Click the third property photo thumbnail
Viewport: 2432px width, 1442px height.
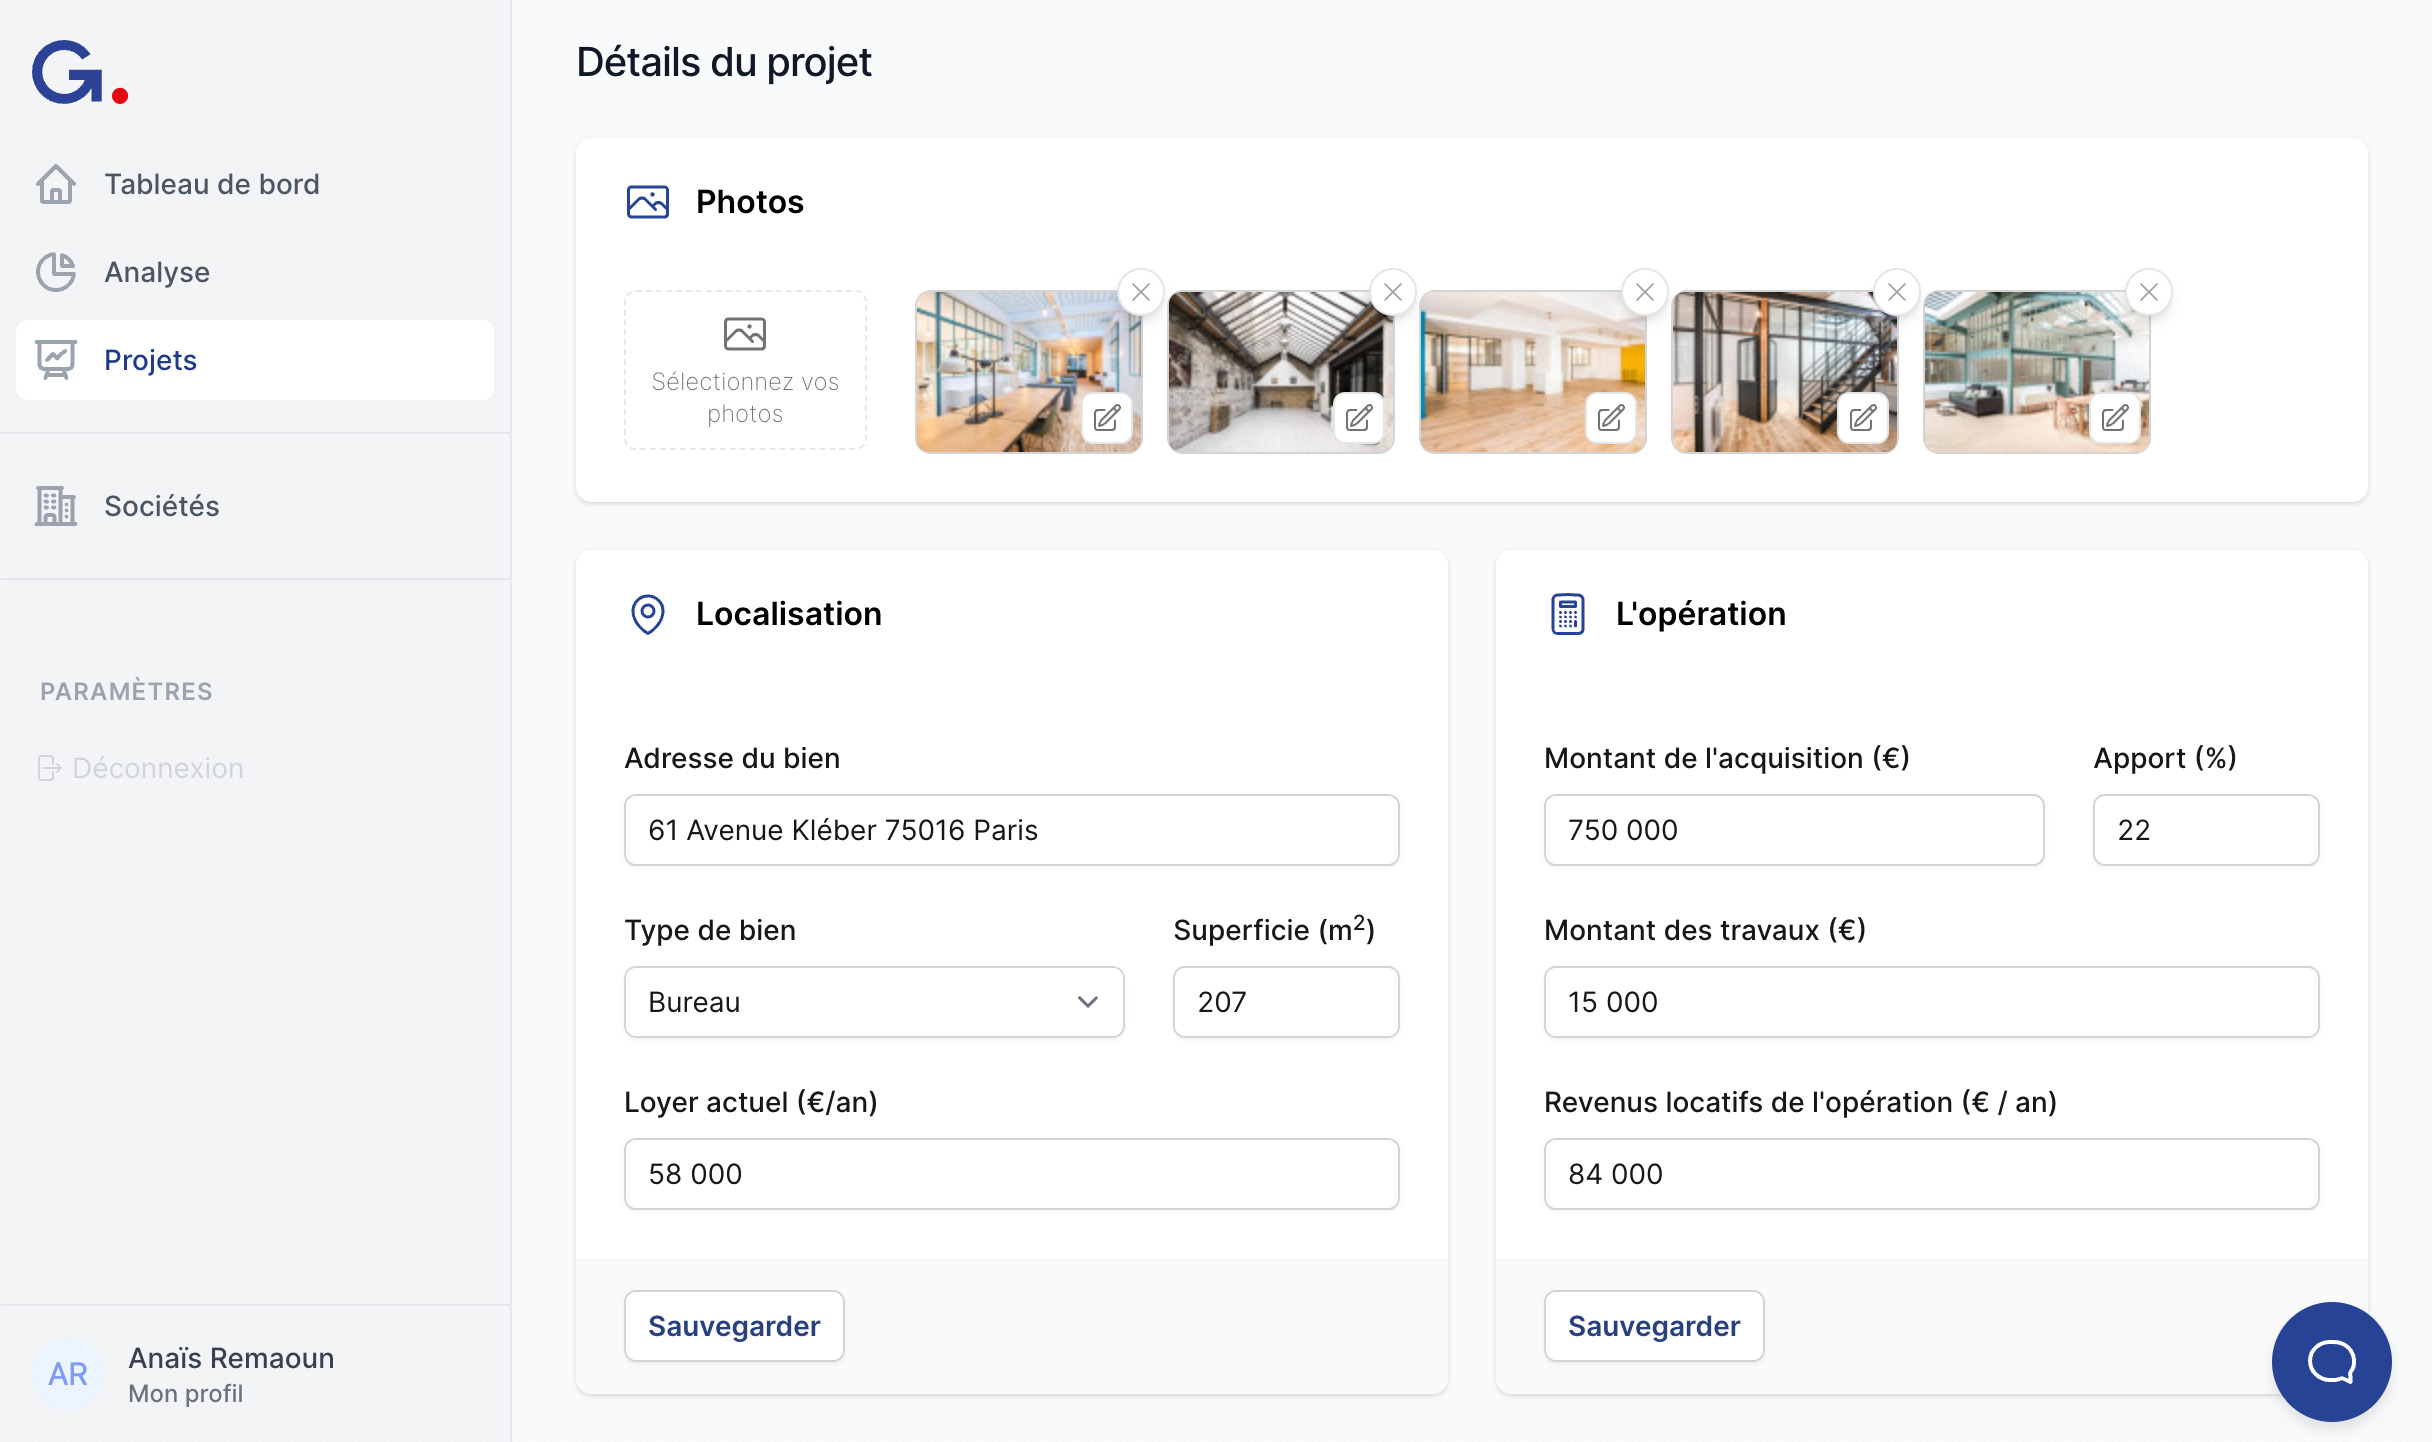pyautogui.click(x=1531, y=371)
